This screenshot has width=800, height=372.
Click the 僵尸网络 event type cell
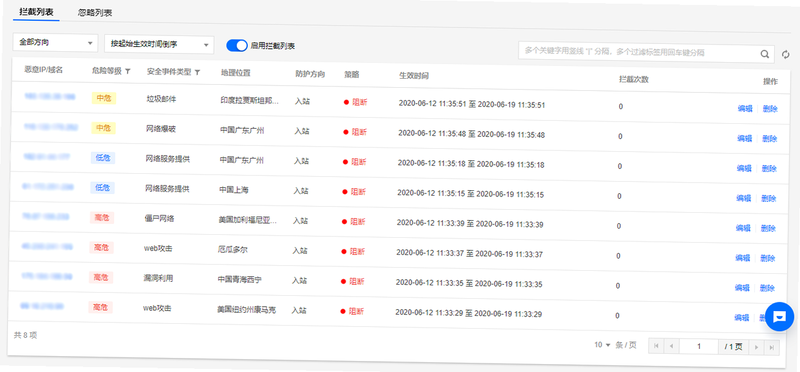click(x=159, y=218)
